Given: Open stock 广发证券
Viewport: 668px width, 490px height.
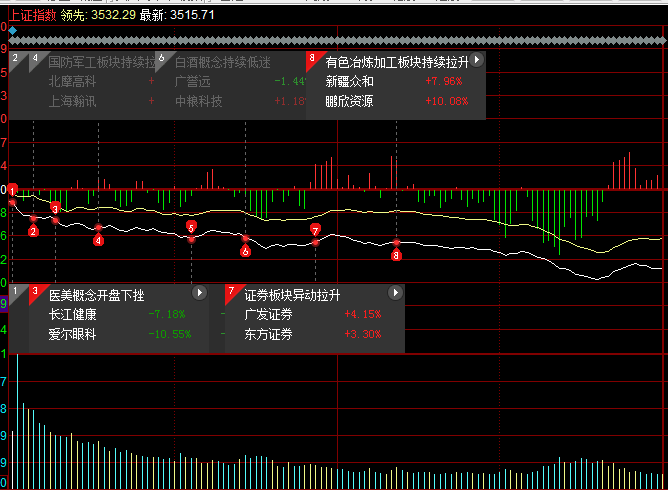Looking at the screenshot, I should click(x=268, y=314).
